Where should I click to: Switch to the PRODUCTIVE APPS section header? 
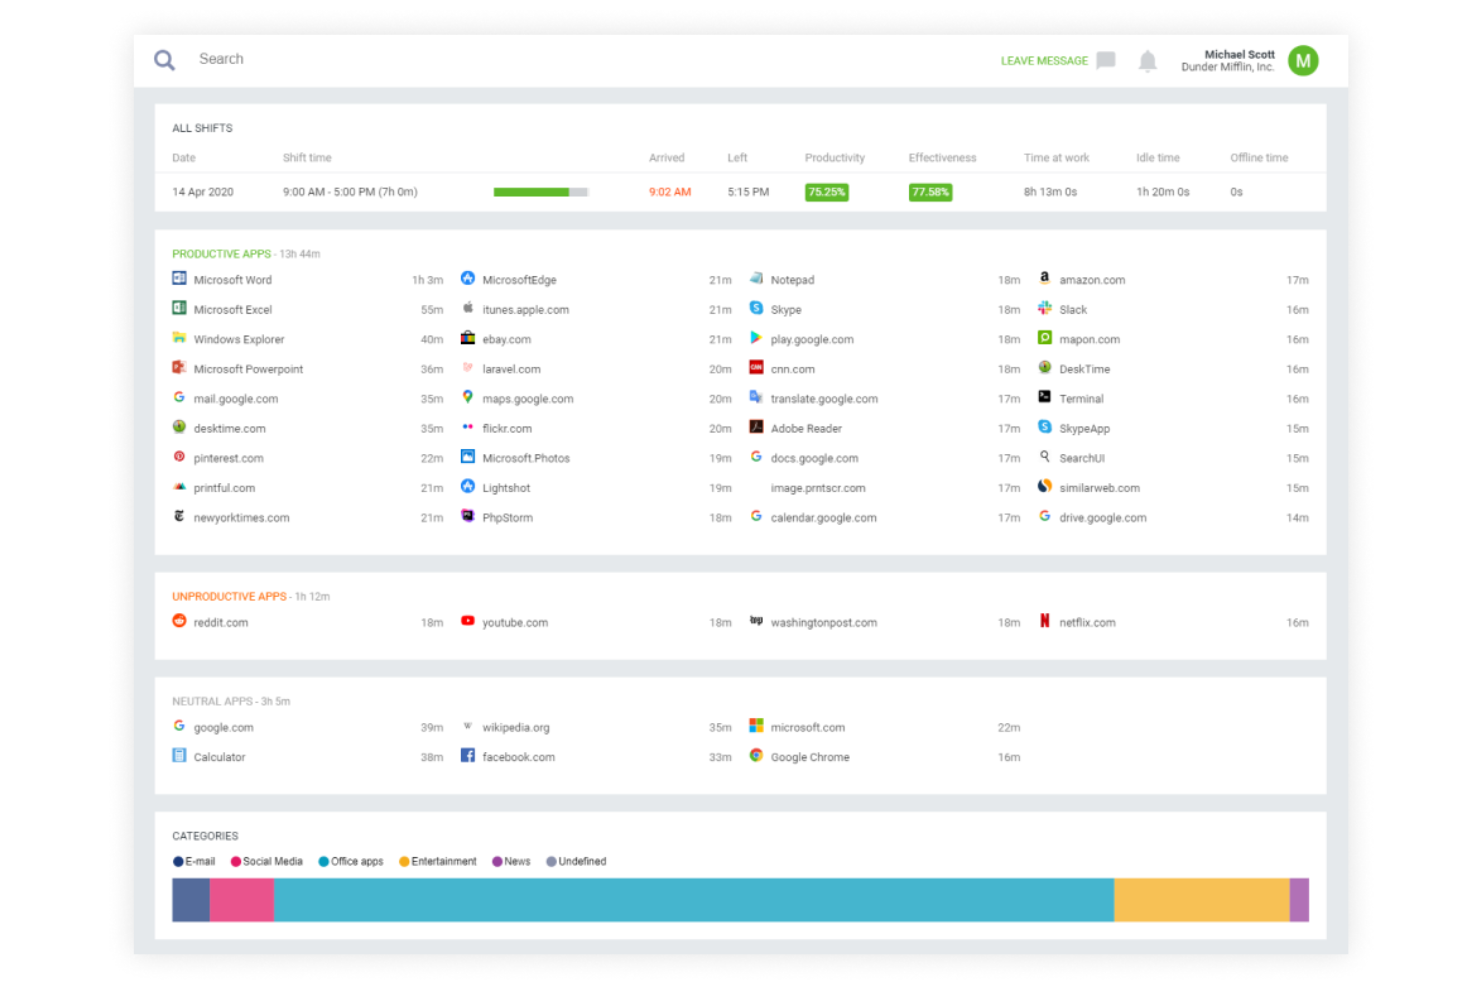[x=221, y=253]
